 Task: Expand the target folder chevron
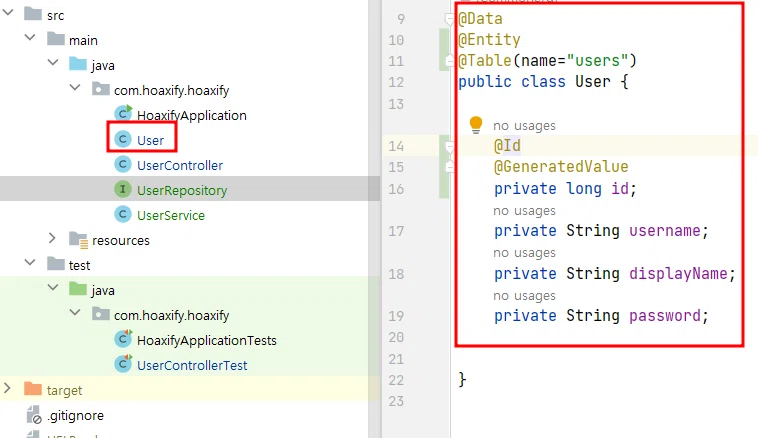pyautogui.click(x=7, y=388)
